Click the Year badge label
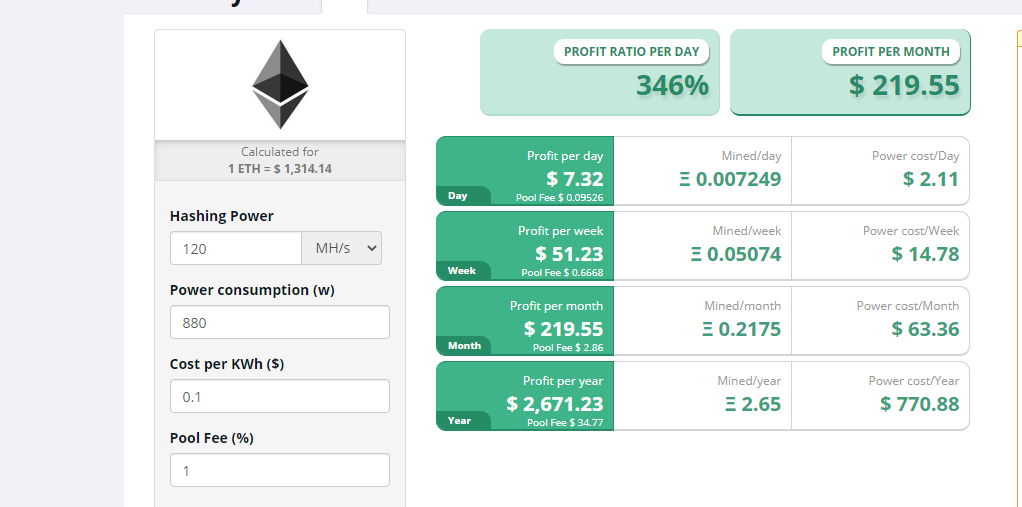 [459, 421]
